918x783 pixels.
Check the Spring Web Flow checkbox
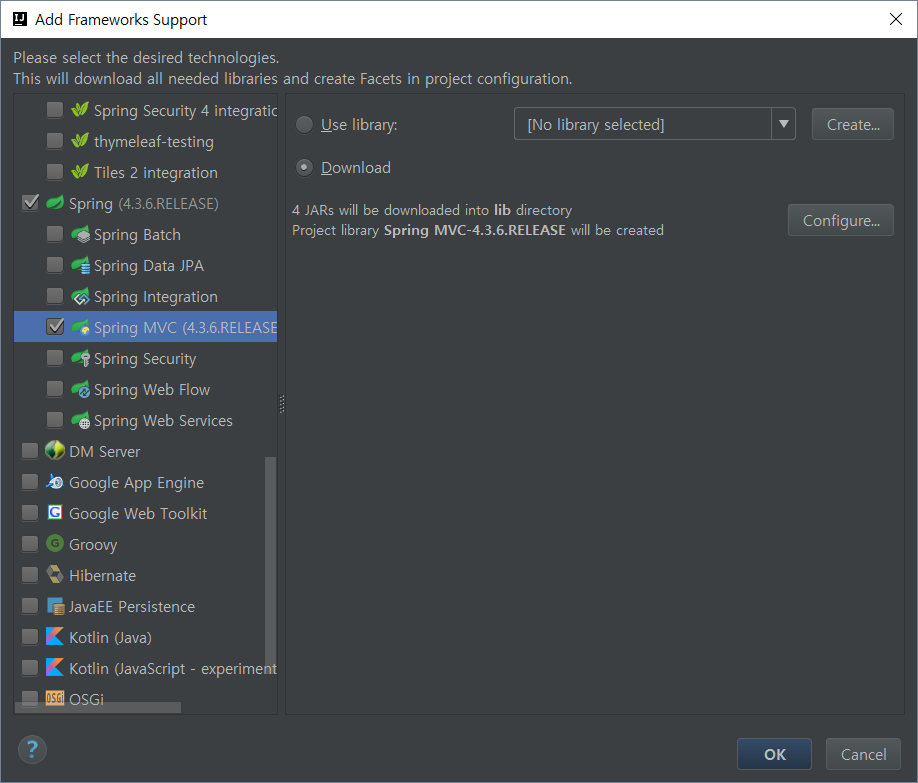55,389
